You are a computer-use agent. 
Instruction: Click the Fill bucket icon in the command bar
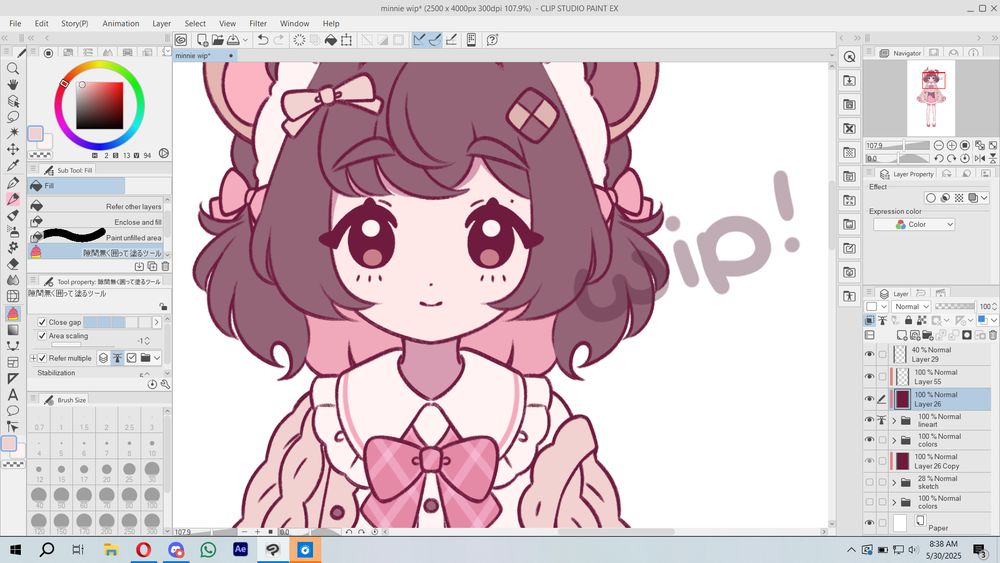[x=330, y=40]
